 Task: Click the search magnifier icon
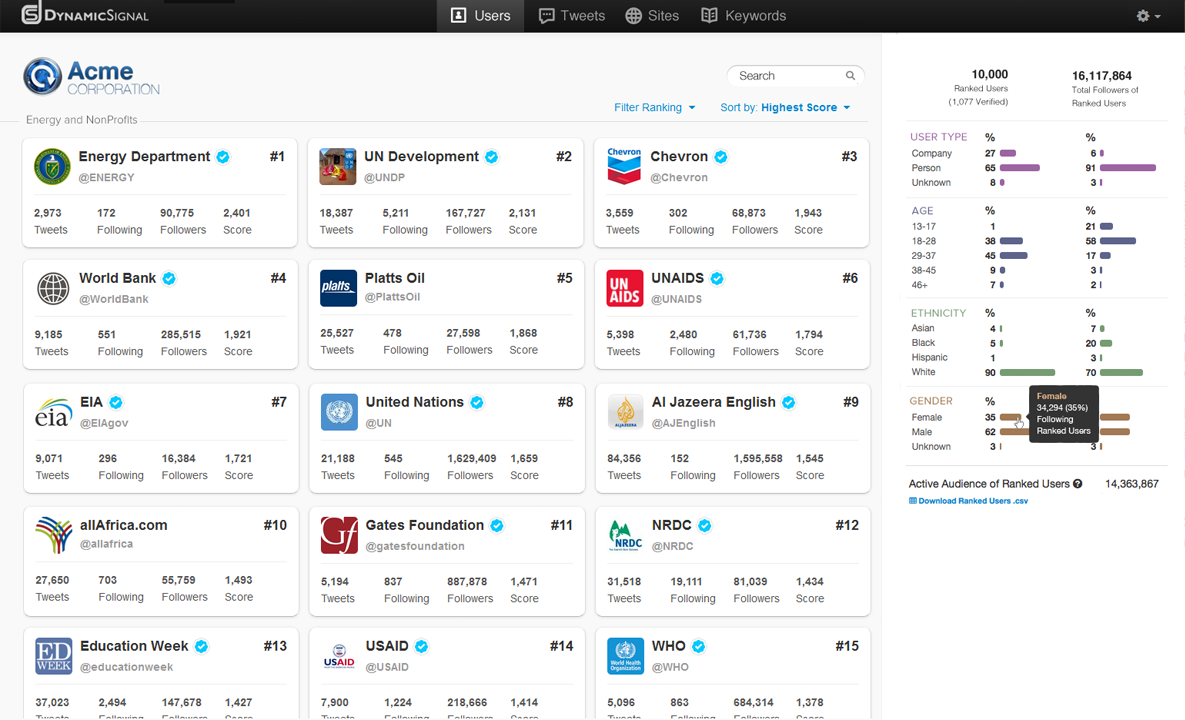click(850, 76)
